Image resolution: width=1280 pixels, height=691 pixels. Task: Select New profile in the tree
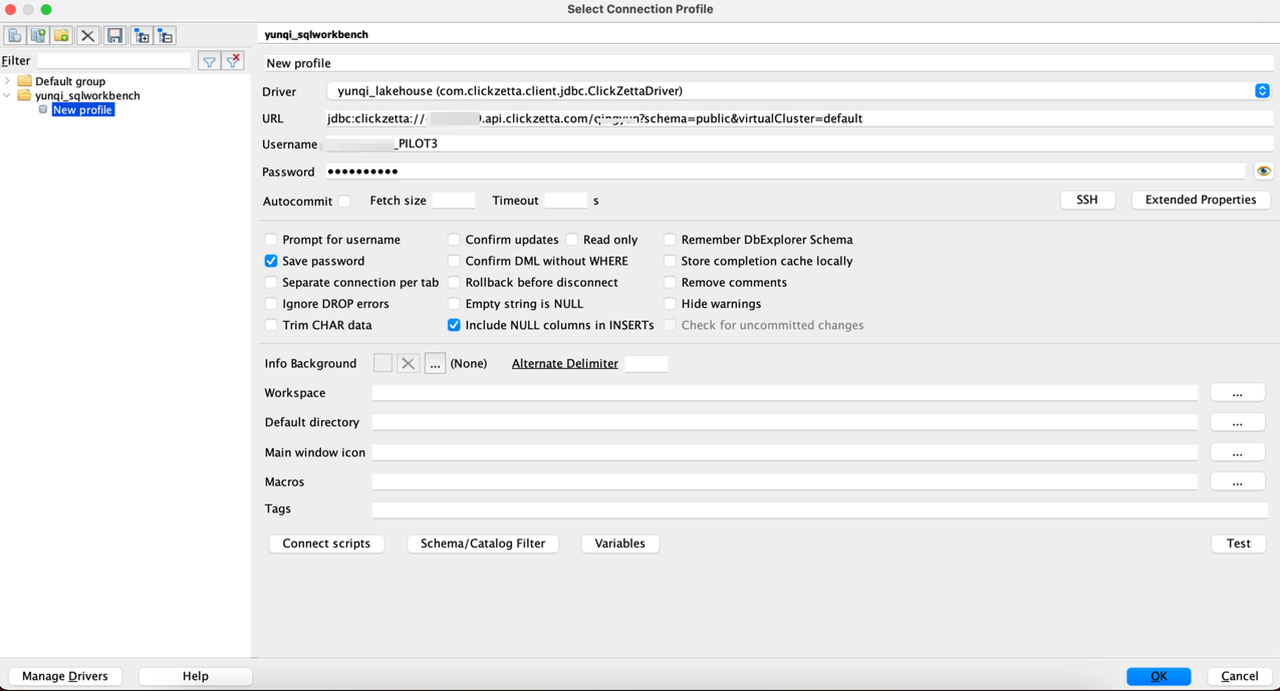click(82, 110)
